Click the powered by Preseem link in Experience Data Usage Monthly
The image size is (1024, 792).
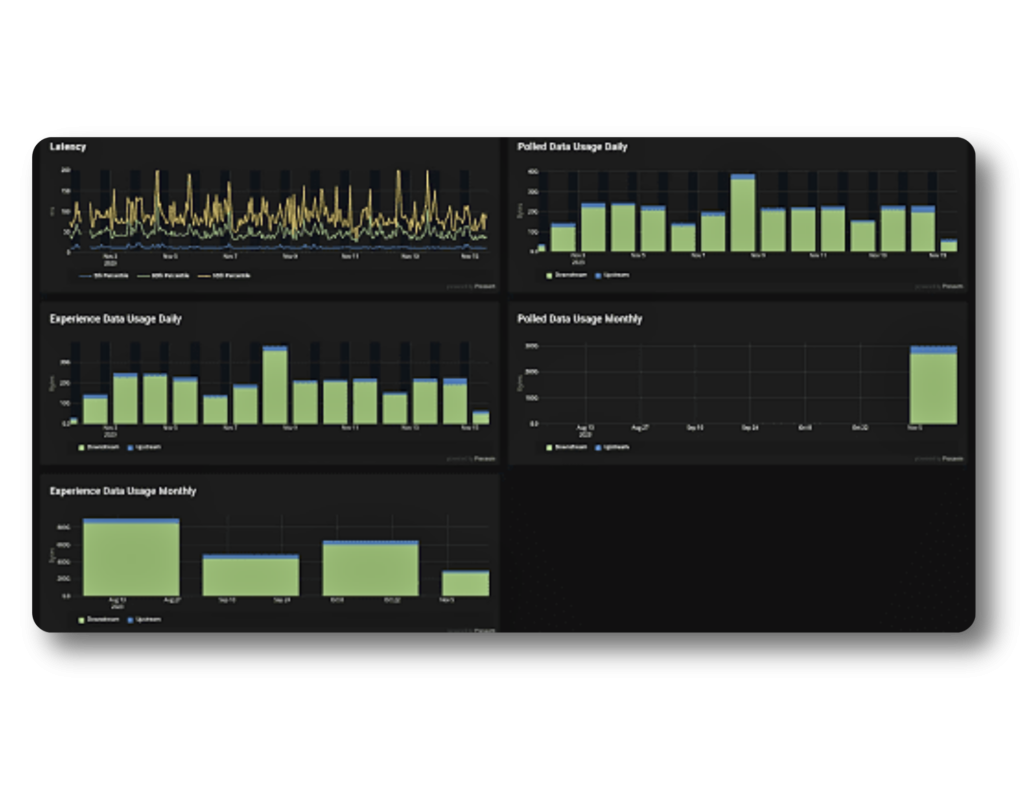point(470,630)
